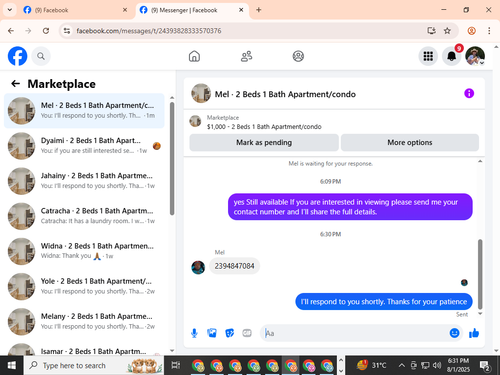
Task: View site information icon in address bar
Action: [67, 31]
